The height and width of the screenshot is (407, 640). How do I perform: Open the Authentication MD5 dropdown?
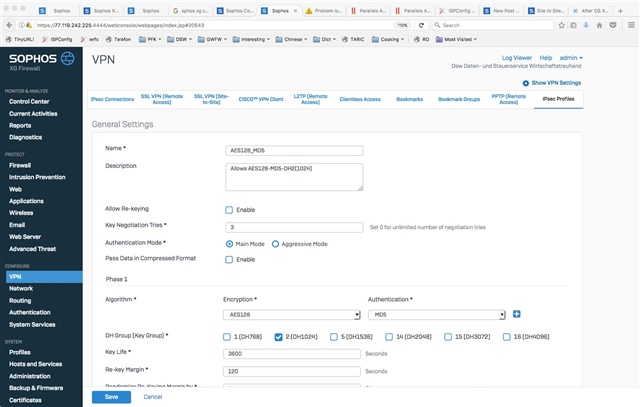point(437,315)
